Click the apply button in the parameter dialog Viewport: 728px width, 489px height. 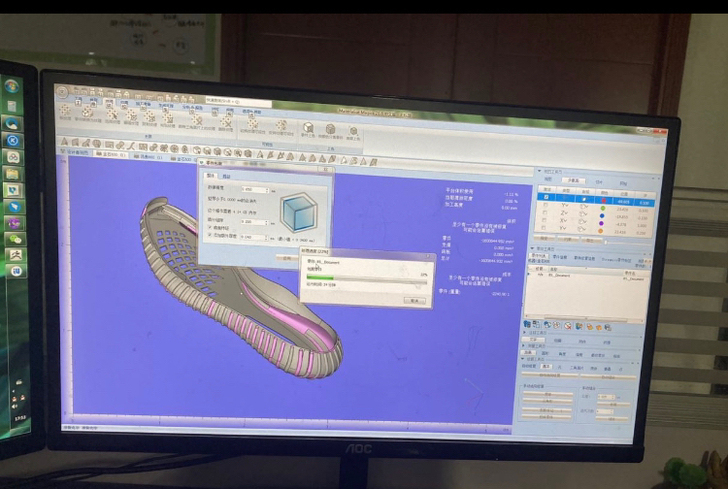coord(287,258)
